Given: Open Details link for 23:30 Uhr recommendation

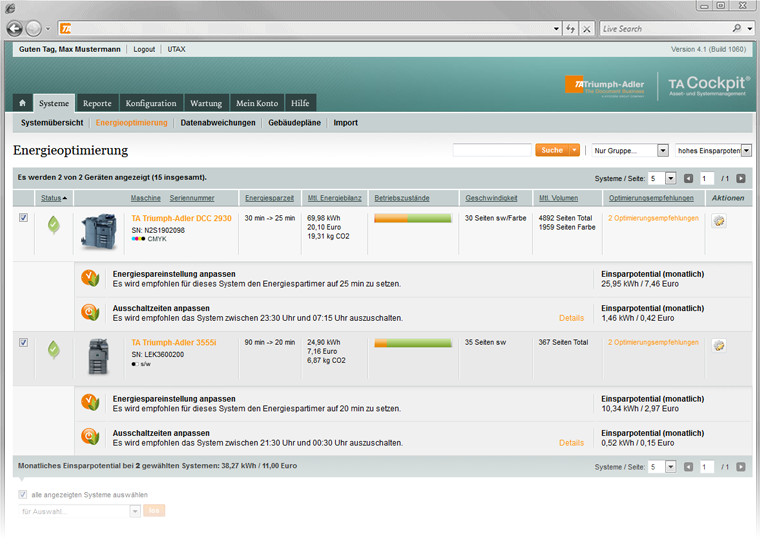Looking at the screenshot, I should [571, 318].
